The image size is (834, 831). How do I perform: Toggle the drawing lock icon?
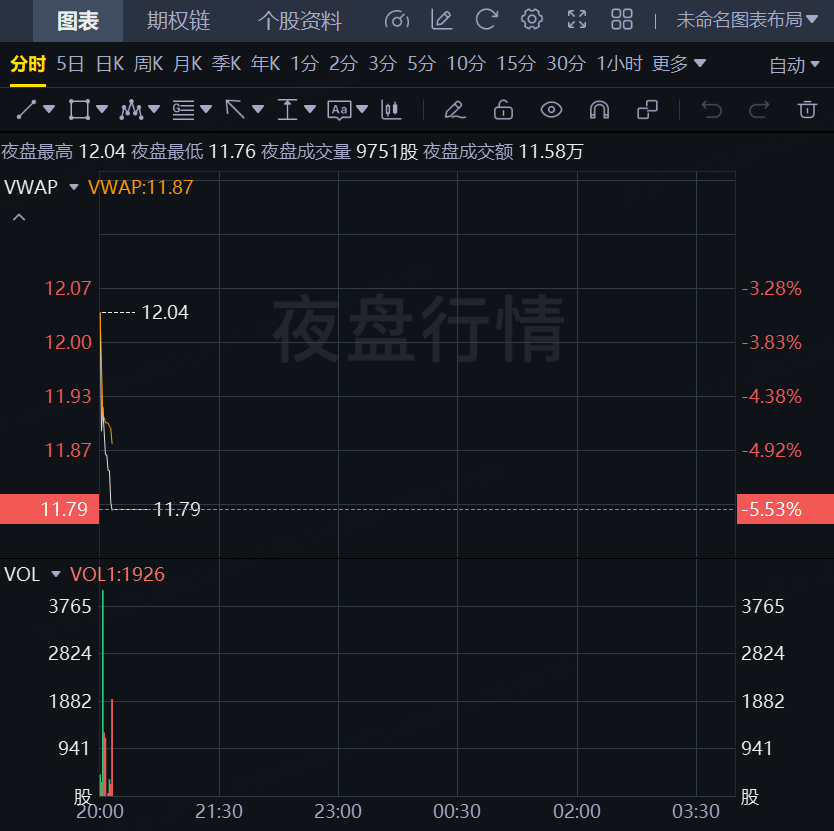click(x=503, y=109)
